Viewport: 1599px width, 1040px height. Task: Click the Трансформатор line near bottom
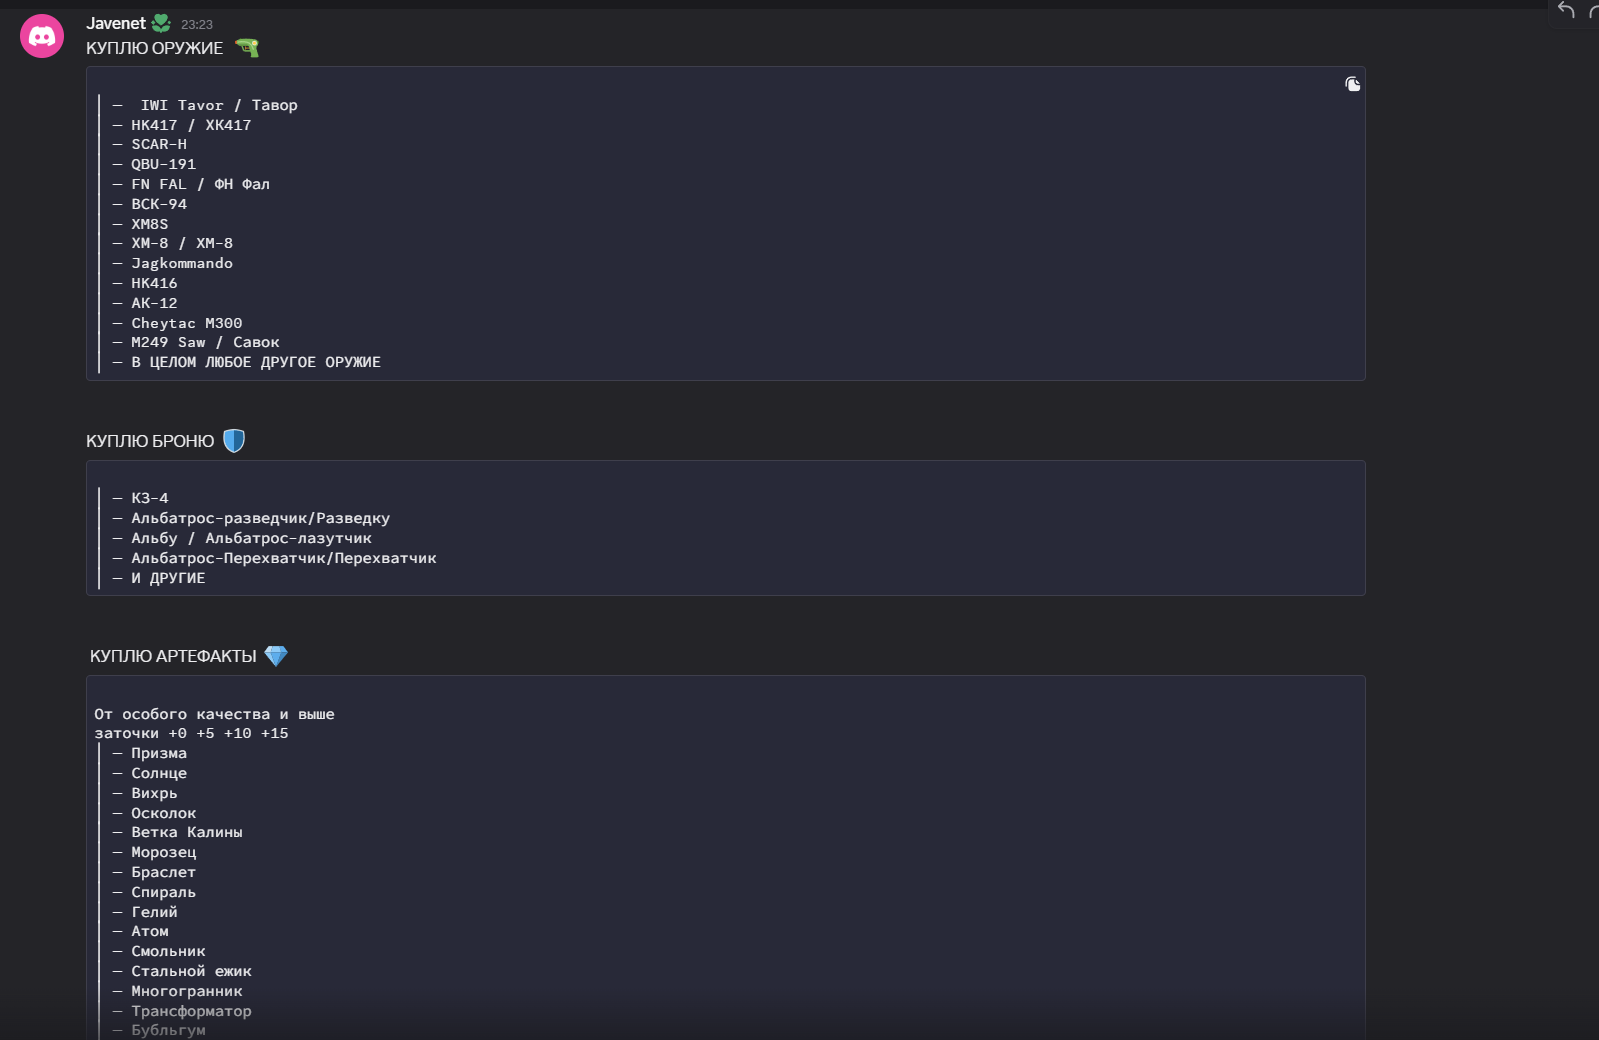(x=191, y=1011)
